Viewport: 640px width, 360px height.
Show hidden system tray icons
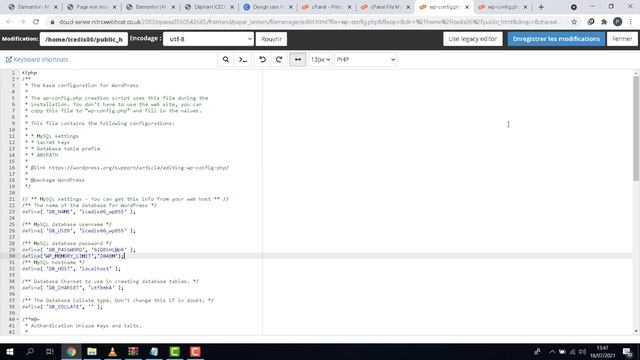click(x=552, y=351)
